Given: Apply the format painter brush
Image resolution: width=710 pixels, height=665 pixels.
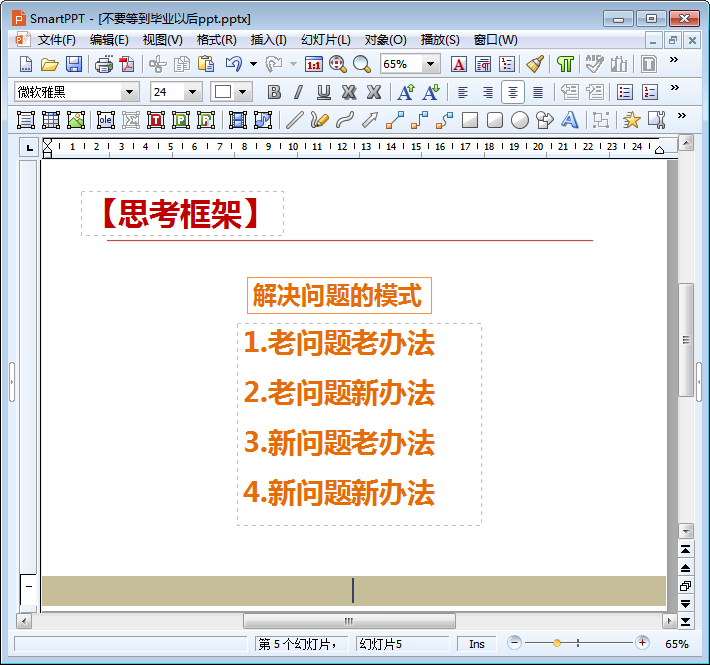Looking at the screenshot, I should [535, 64].
